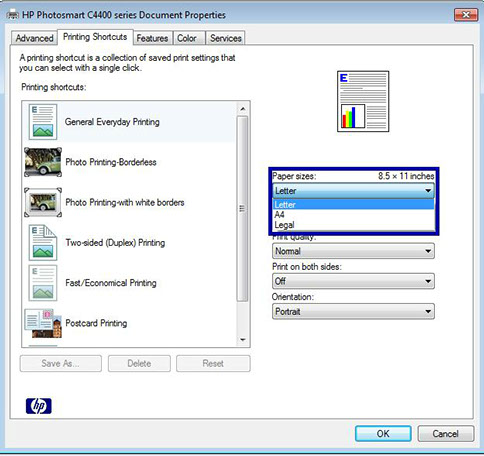This screenshot has width=484, height=456.
Task: Click the document page preview thumbnail
Action: coord(363,101)
